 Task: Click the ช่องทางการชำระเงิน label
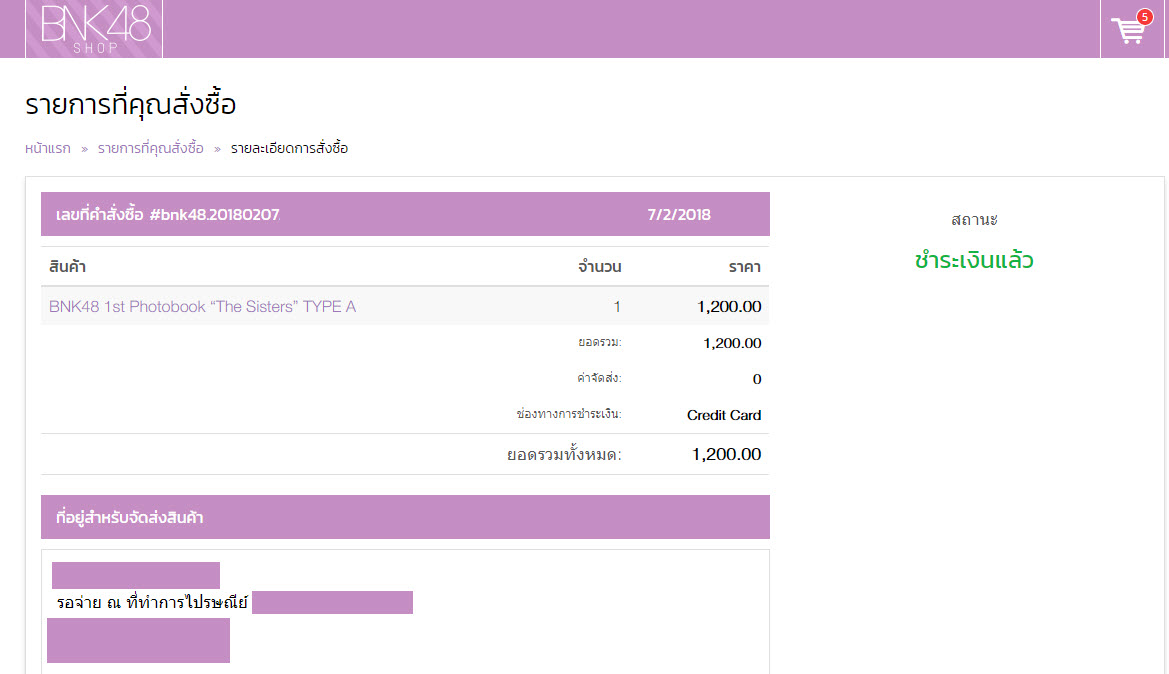(x=569, y=414)
